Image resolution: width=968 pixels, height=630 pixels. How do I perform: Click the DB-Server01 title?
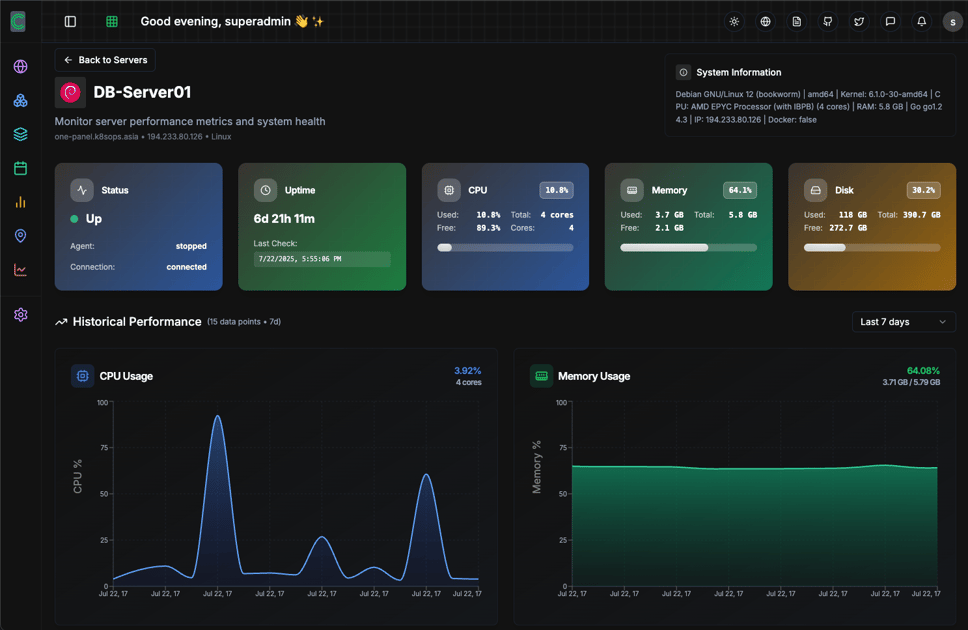(x=142, y=92)
